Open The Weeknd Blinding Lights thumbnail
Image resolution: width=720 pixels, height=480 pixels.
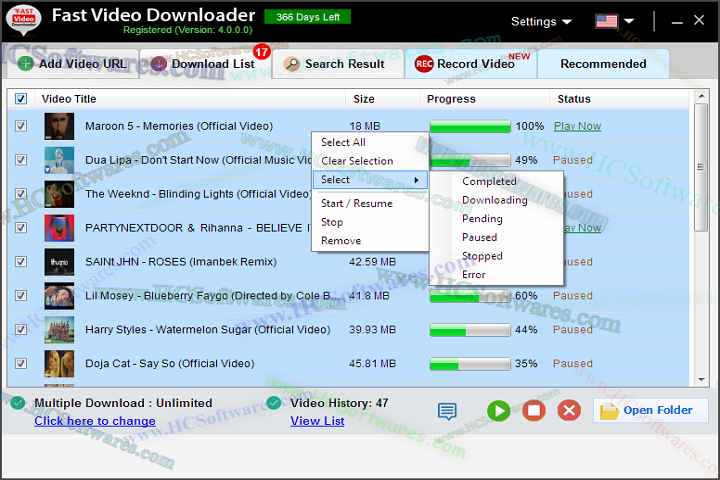(x=59, y=194)
